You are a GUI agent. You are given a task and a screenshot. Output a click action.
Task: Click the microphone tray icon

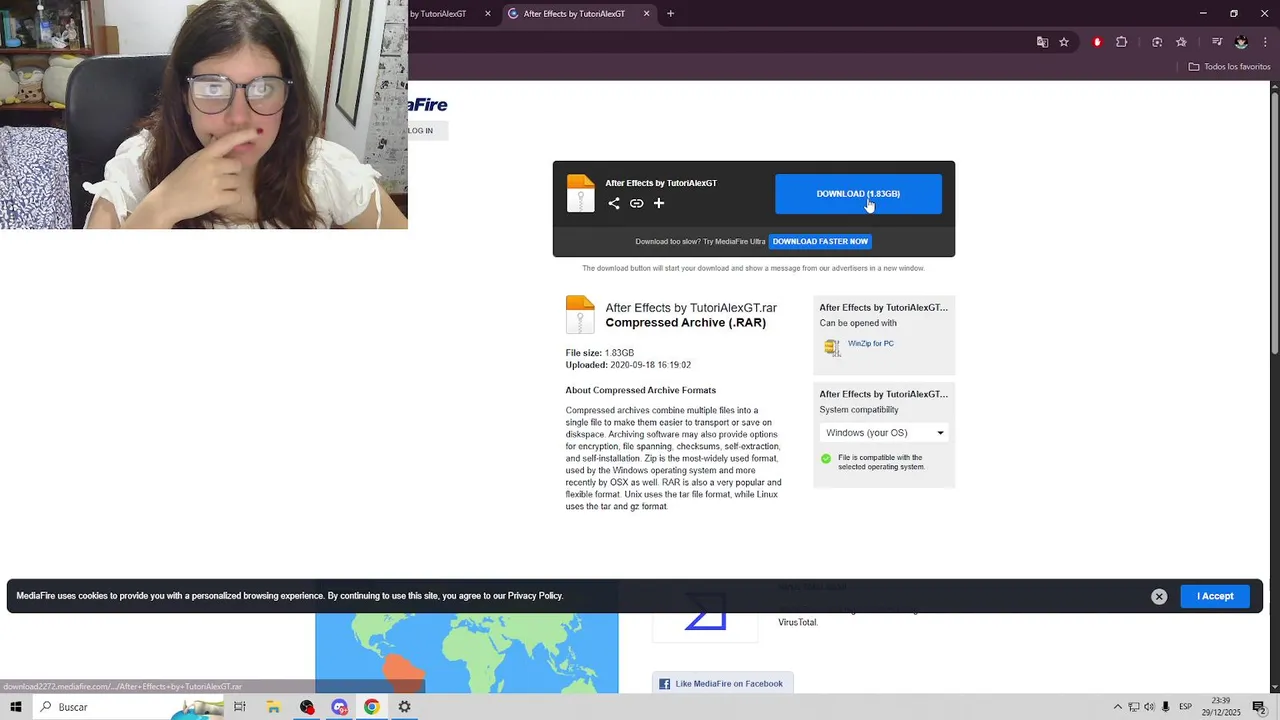[x=1165, y=707]
